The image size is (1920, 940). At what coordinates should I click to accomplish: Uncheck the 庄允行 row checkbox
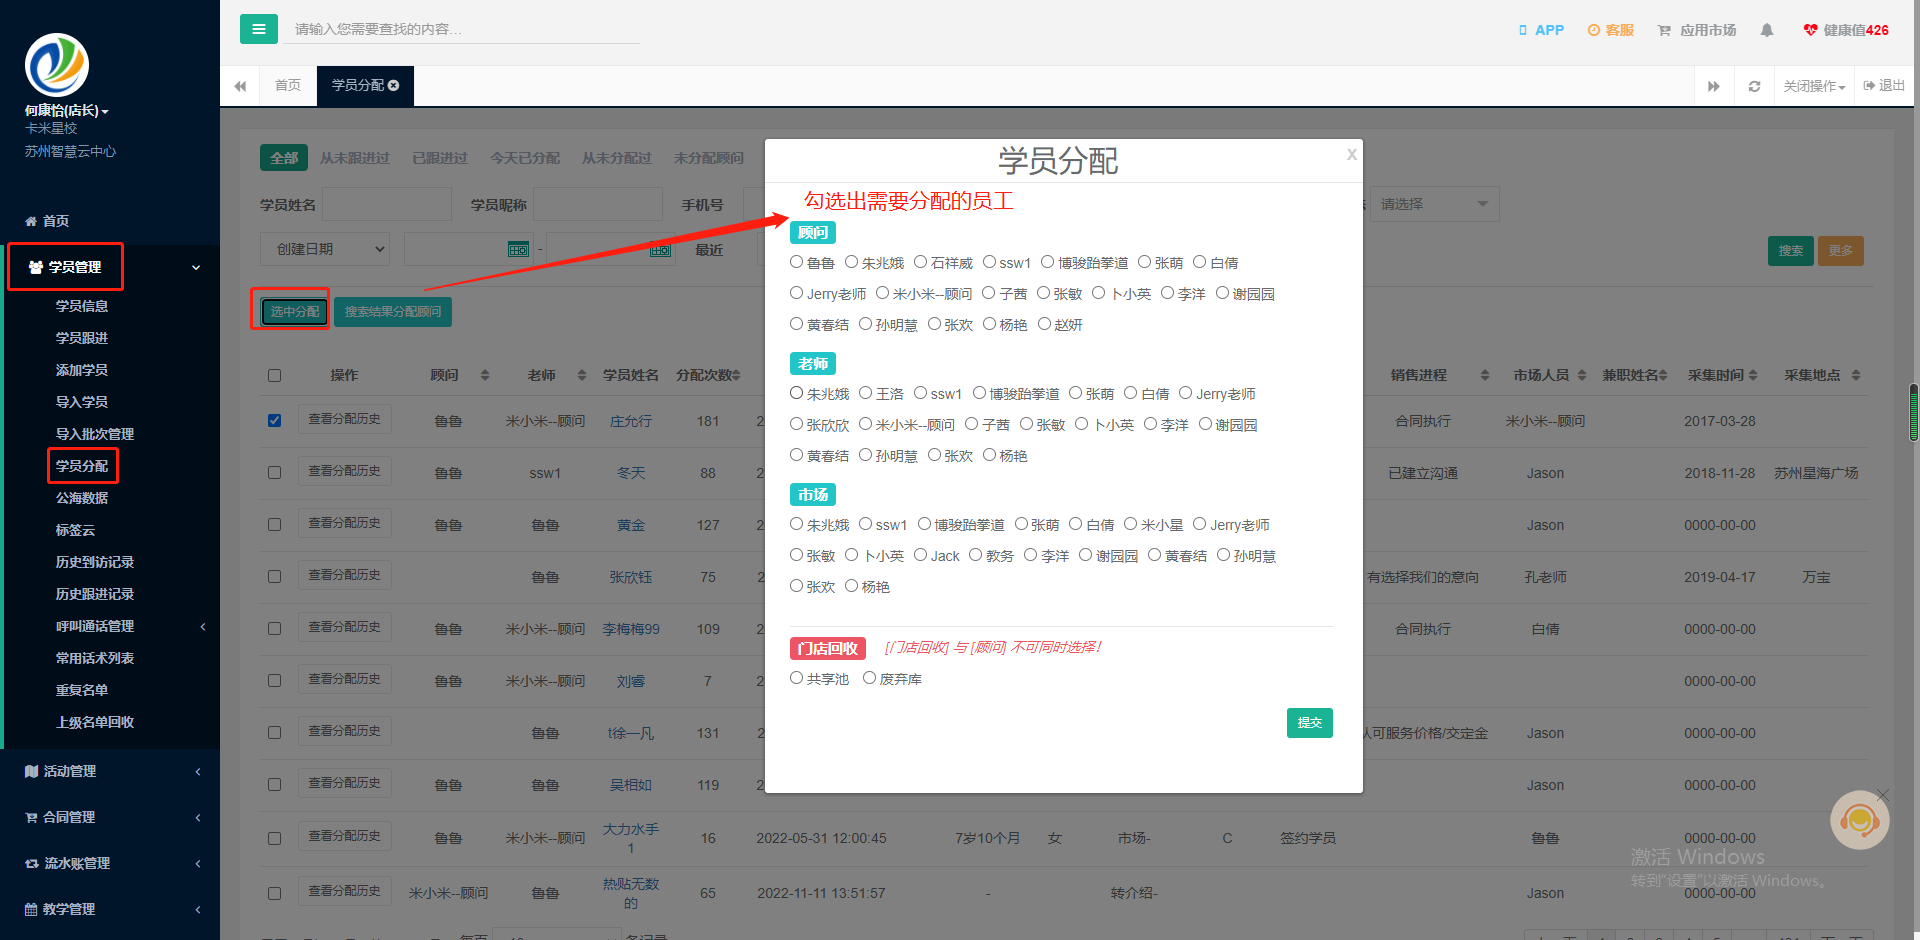point(274,421)
